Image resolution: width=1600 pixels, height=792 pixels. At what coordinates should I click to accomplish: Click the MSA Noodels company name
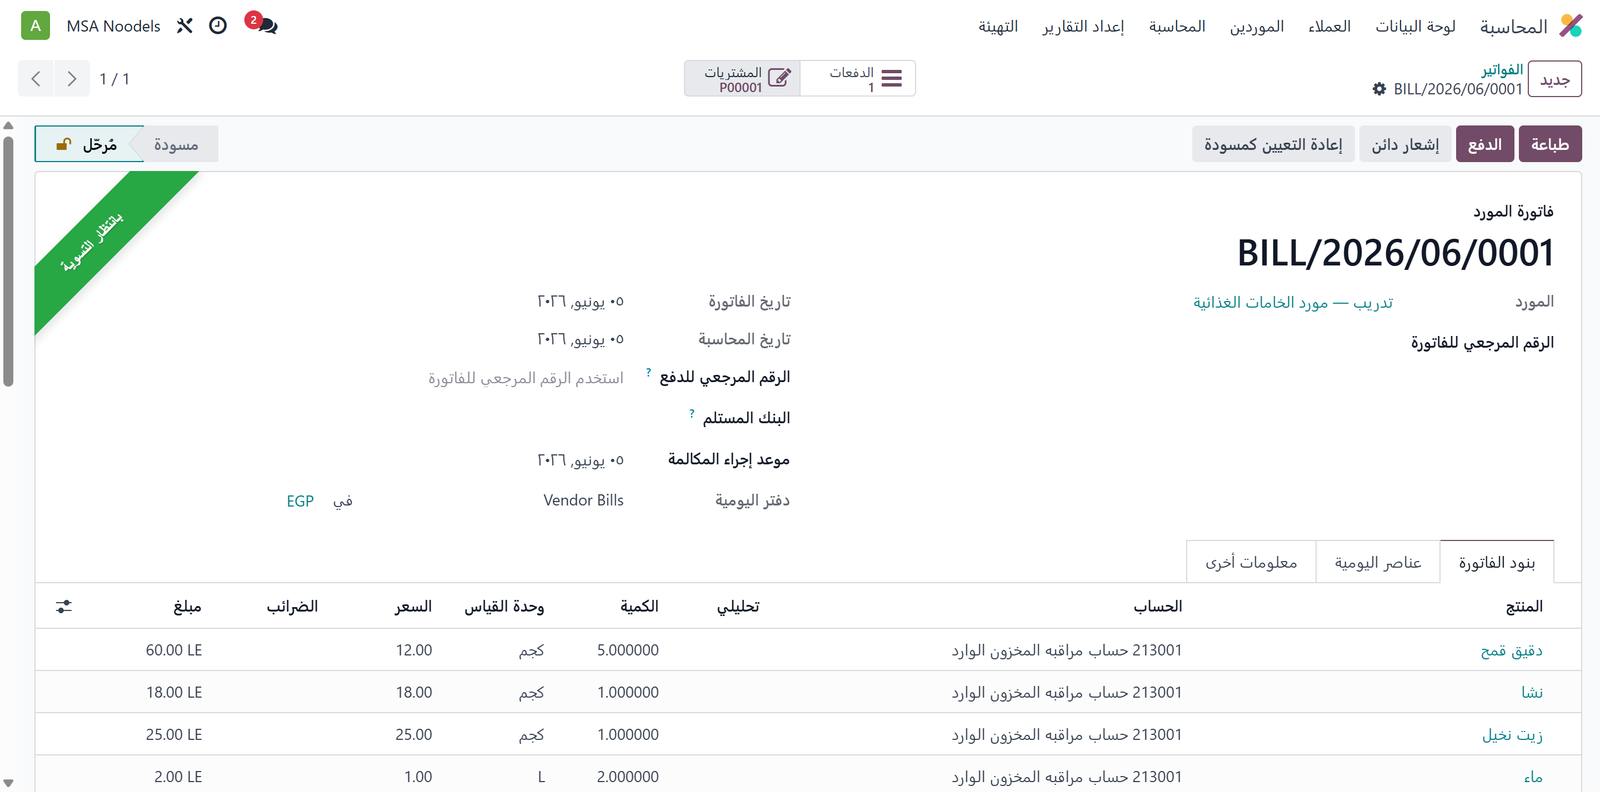113,26
